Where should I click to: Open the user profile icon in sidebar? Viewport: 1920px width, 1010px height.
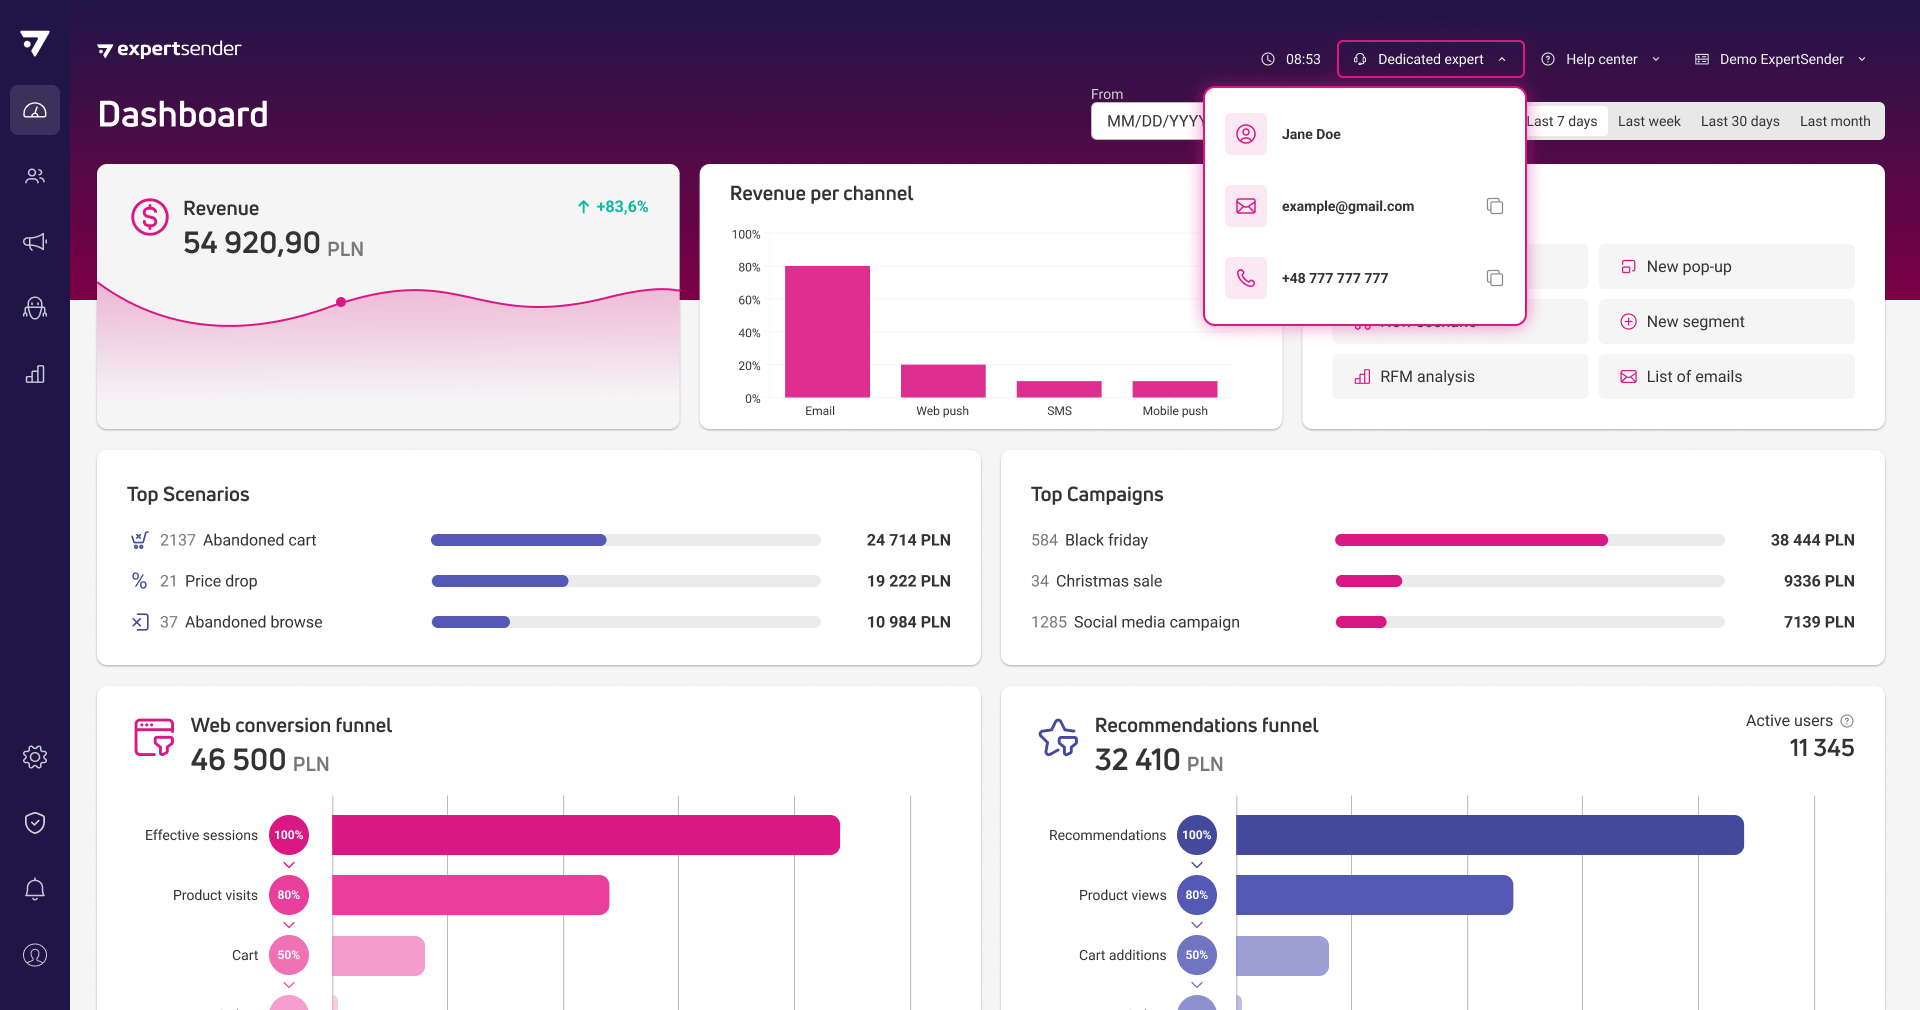coord(35,955)
